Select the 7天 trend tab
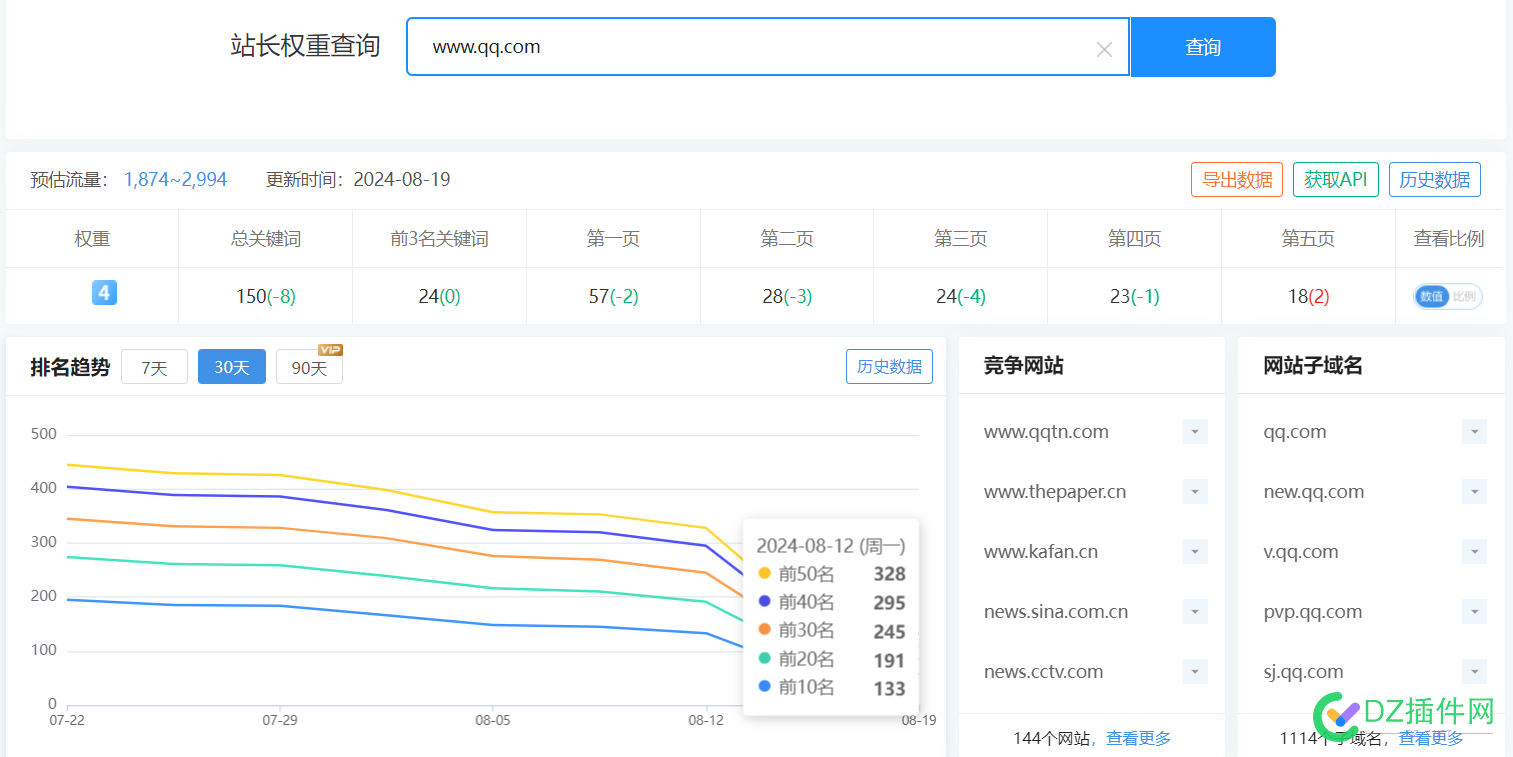Viewport: 1513px width, 757px height. (x=154, y=367)
